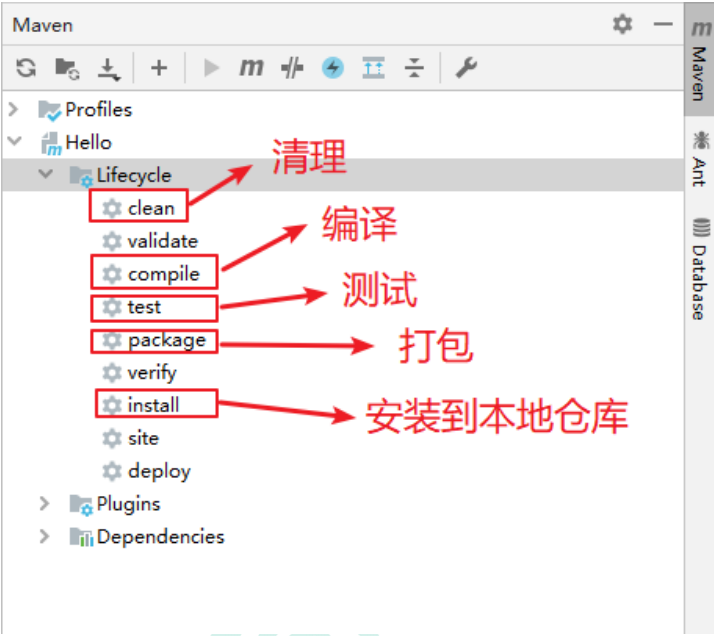The image size is (714, 636).
Task: Open the Maven panel gear options
Action: tap(622, 24)
